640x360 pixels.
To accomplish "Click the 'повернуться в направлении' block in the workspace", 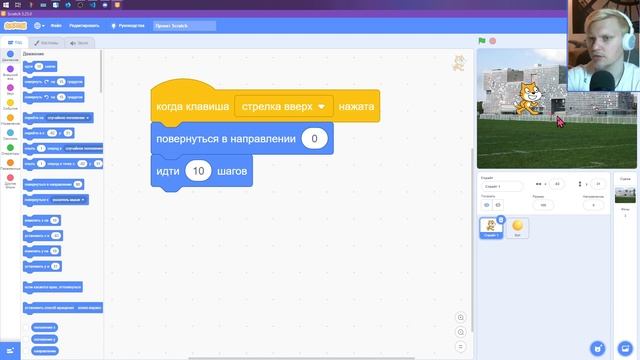I will click(x=225, y=139).
